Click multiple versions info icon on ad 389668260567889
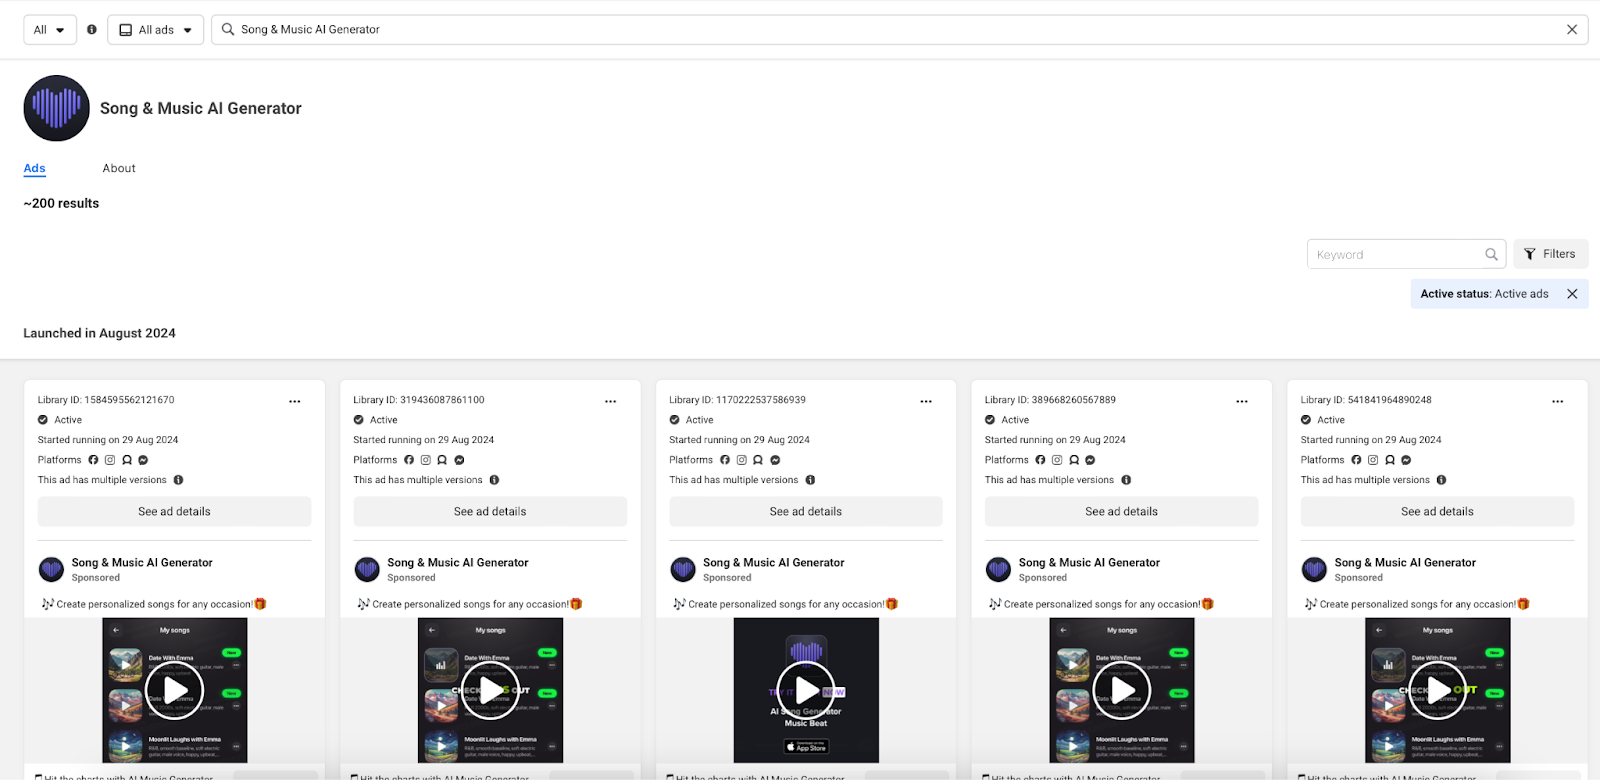Image resolution: width=1600 pixels, height=780 pixels. pos(1126,480)
